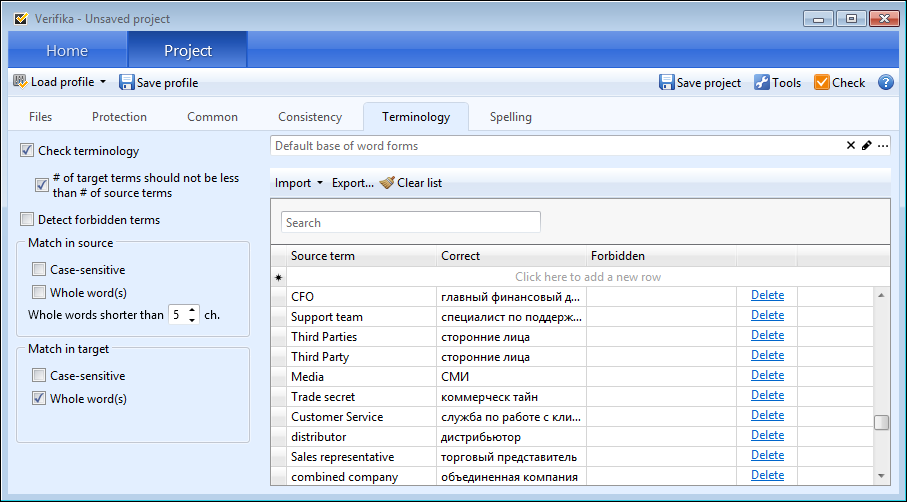This screenshot has width=907, height=502.
Task: Select the объединенная компания cell
Action: click(x=511, y=477)
